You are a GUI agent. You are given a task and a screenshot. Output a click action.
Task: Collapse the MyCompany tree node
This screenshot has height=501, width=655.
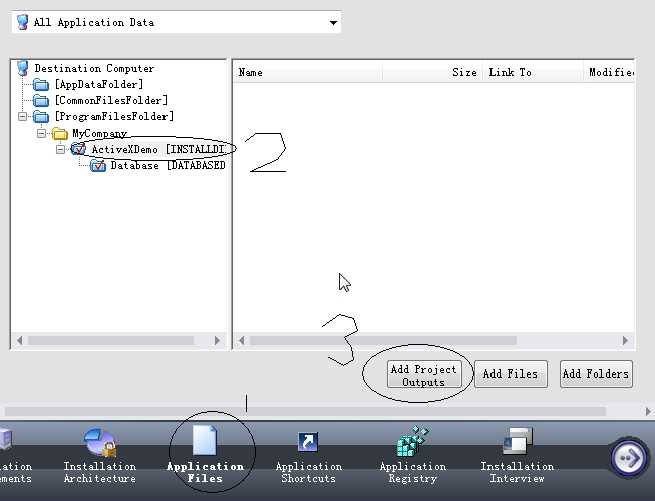pos(41,134)
